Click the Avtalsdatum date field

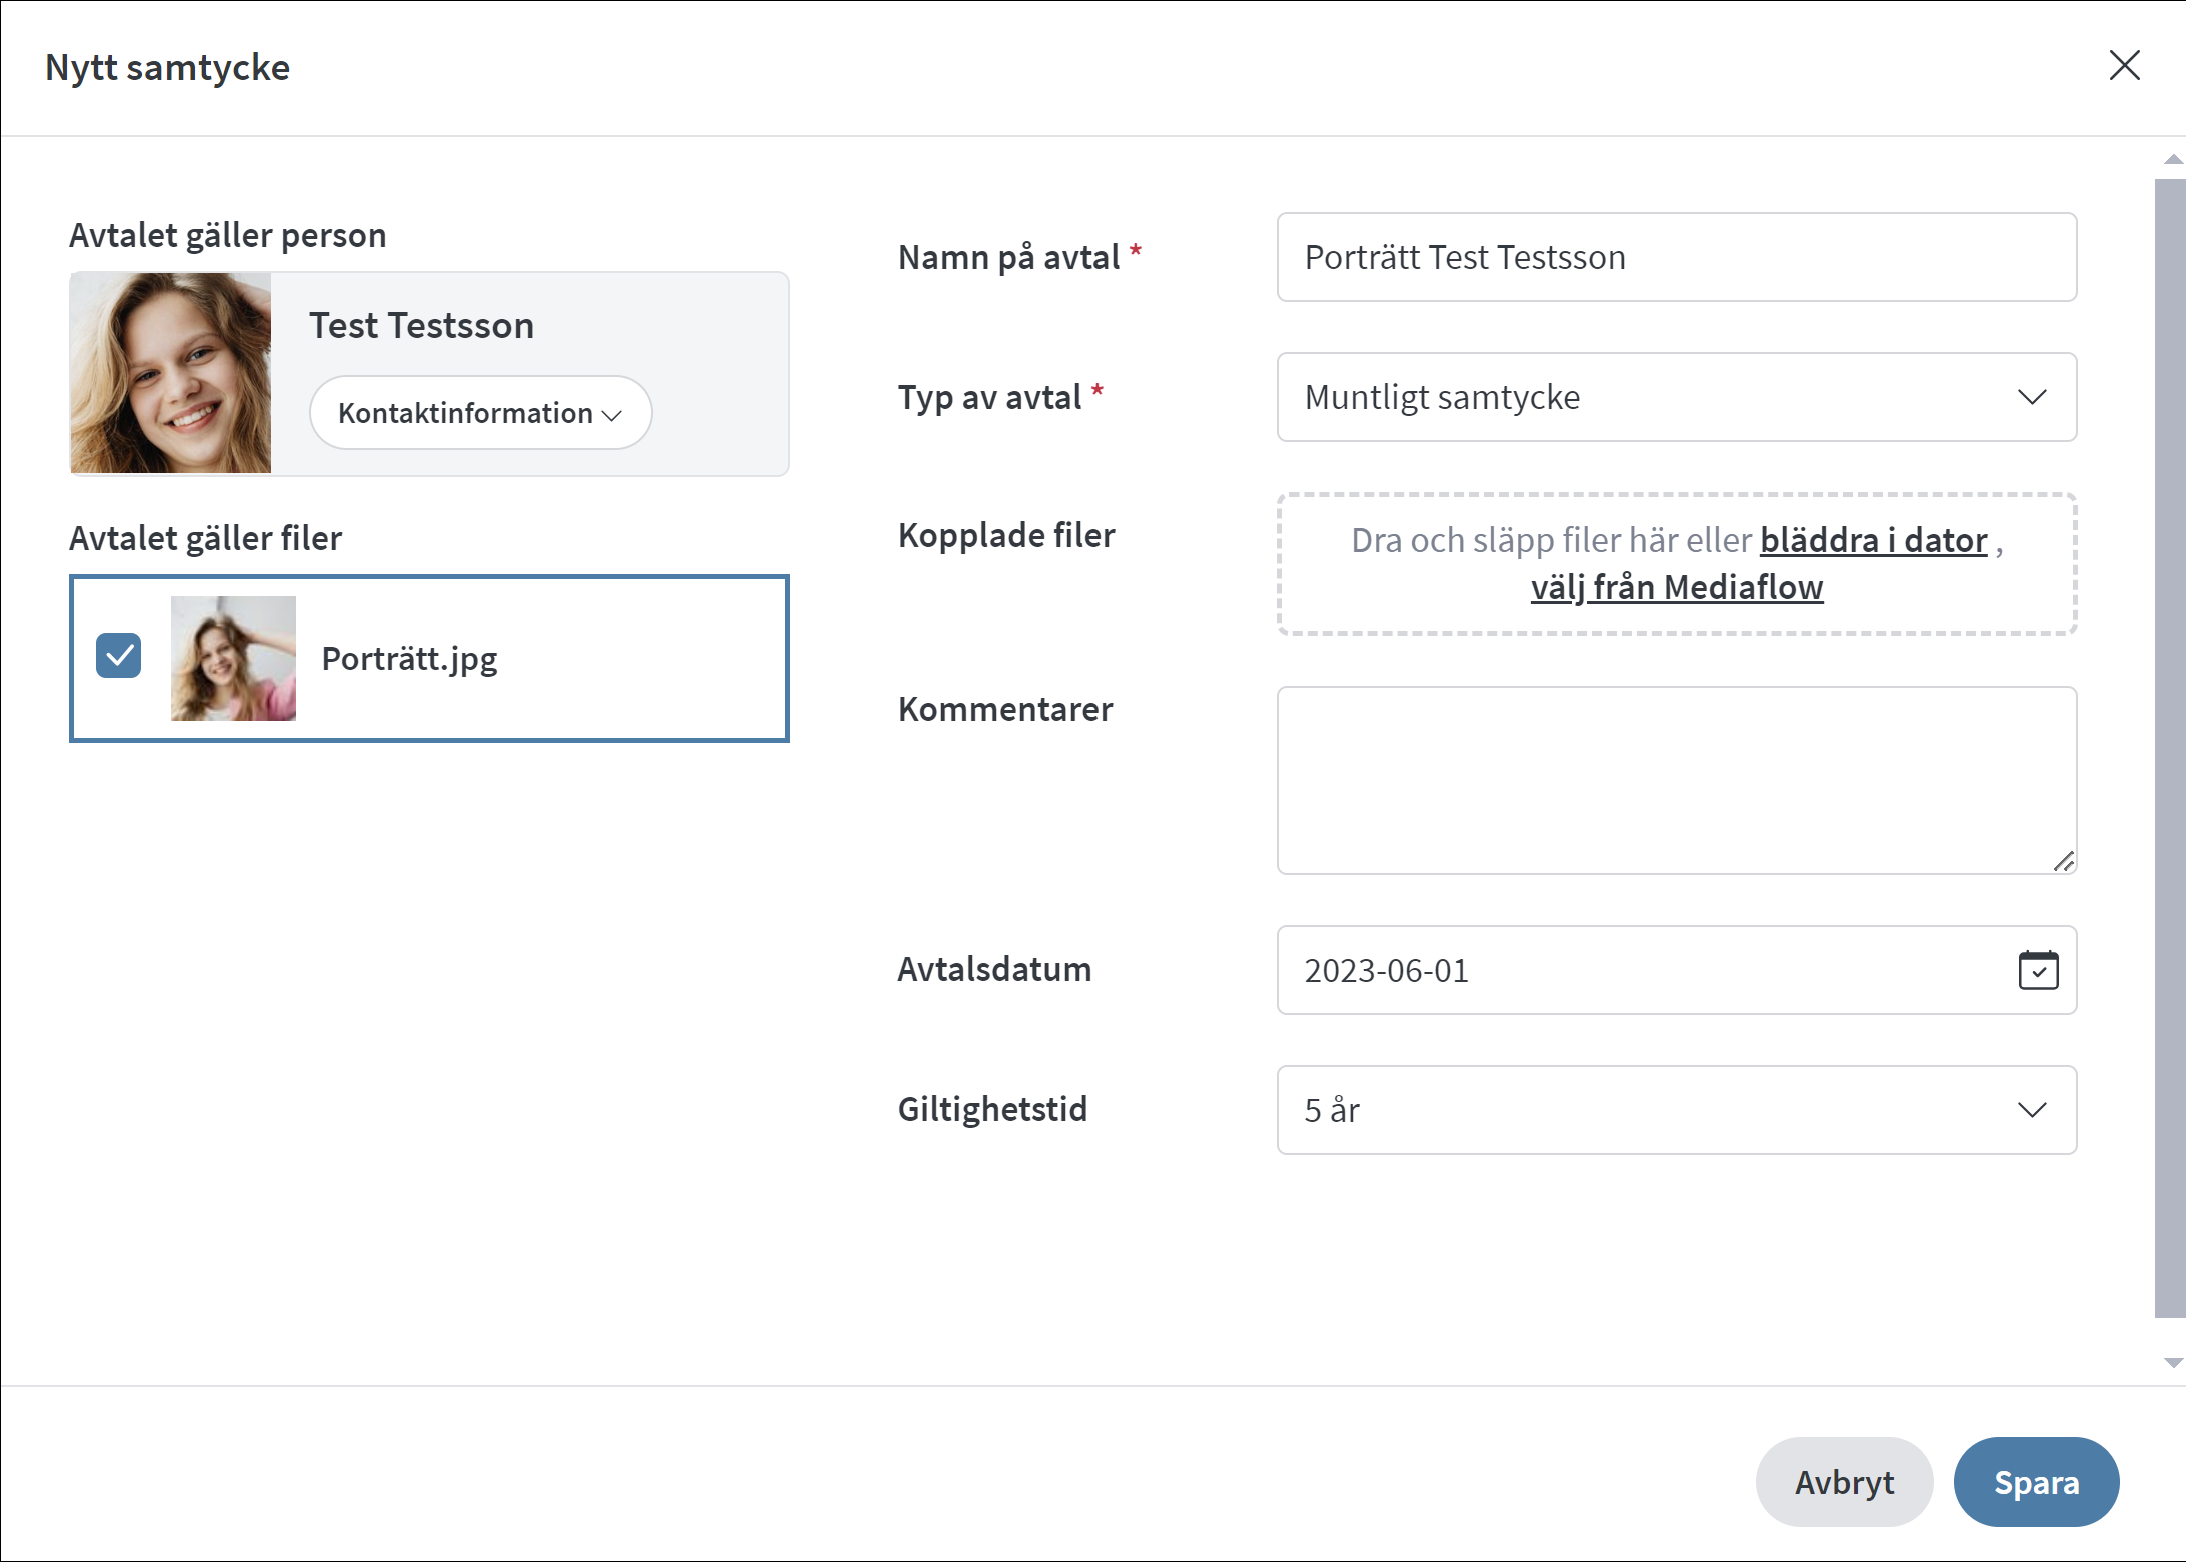(x=1640, y=970)
